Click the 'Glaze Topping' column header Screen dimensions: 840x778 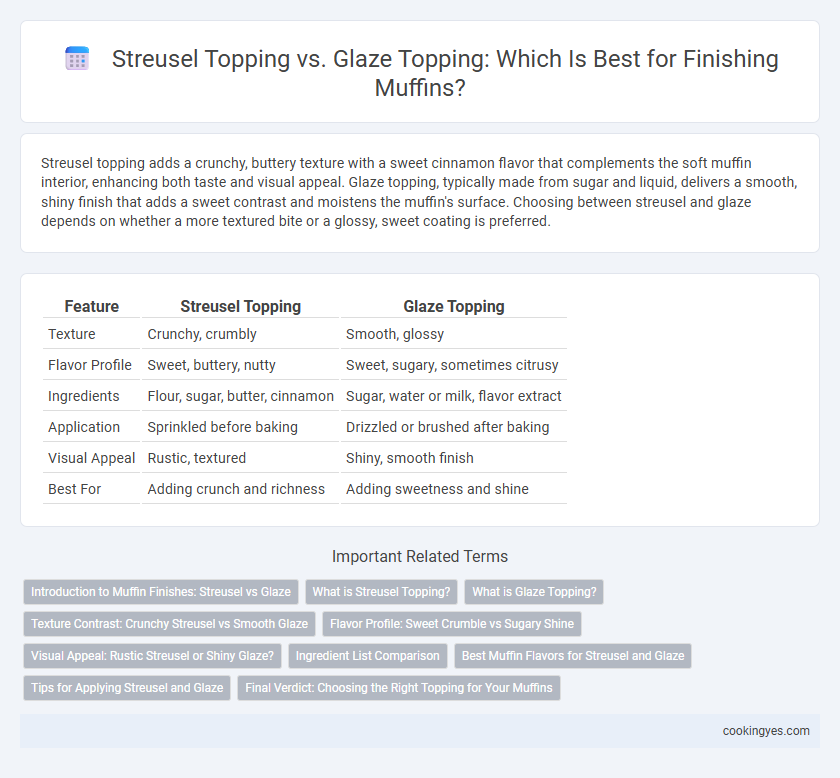pos(454,306)
